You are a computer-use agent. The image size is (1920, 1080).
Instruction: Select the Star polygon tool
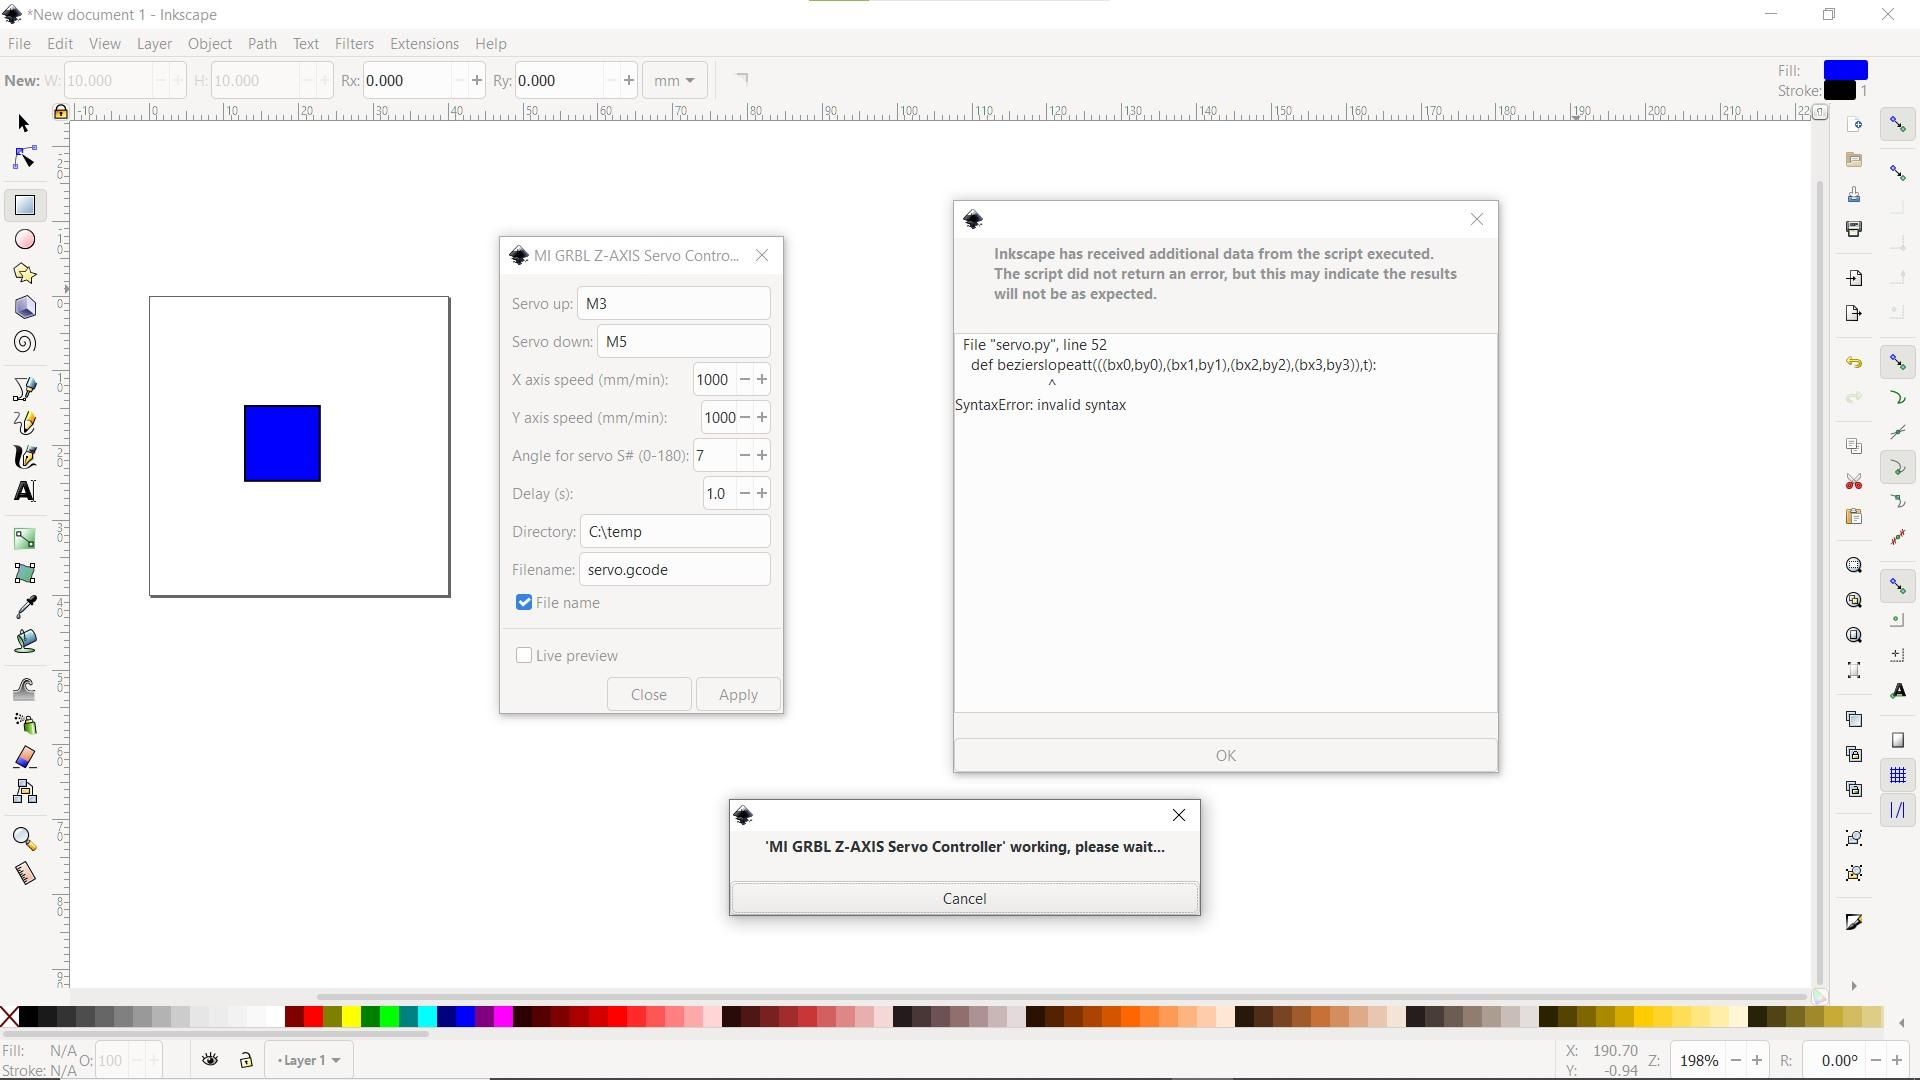[x=25, y=274]
